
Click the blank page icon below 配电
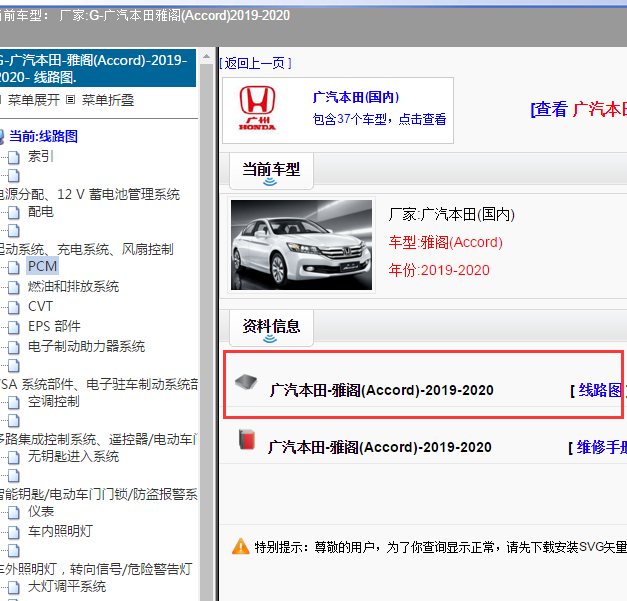pyautogui.click(x=14, y=230)
